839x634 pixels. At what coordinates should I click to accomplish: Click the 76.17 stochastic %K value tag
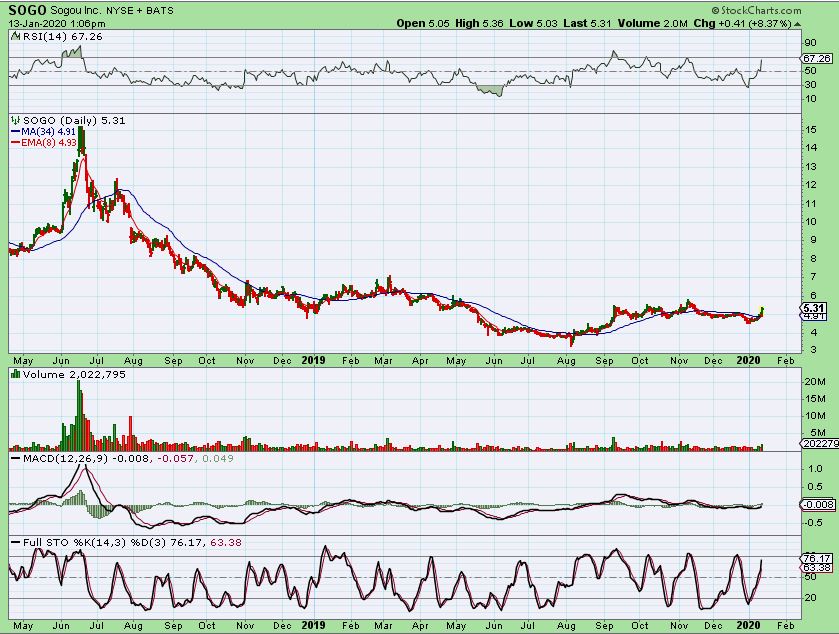point(817,558)
